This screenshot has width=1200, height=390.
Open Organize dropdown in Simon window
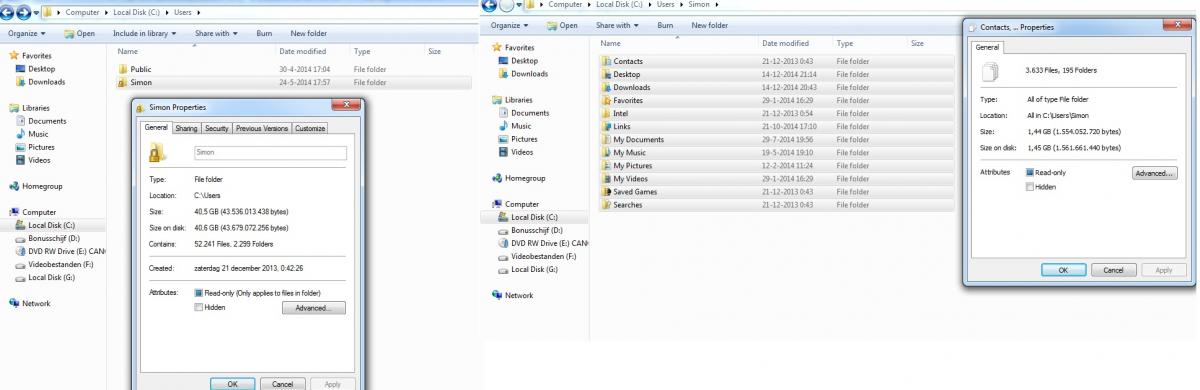tap(509, 25)
